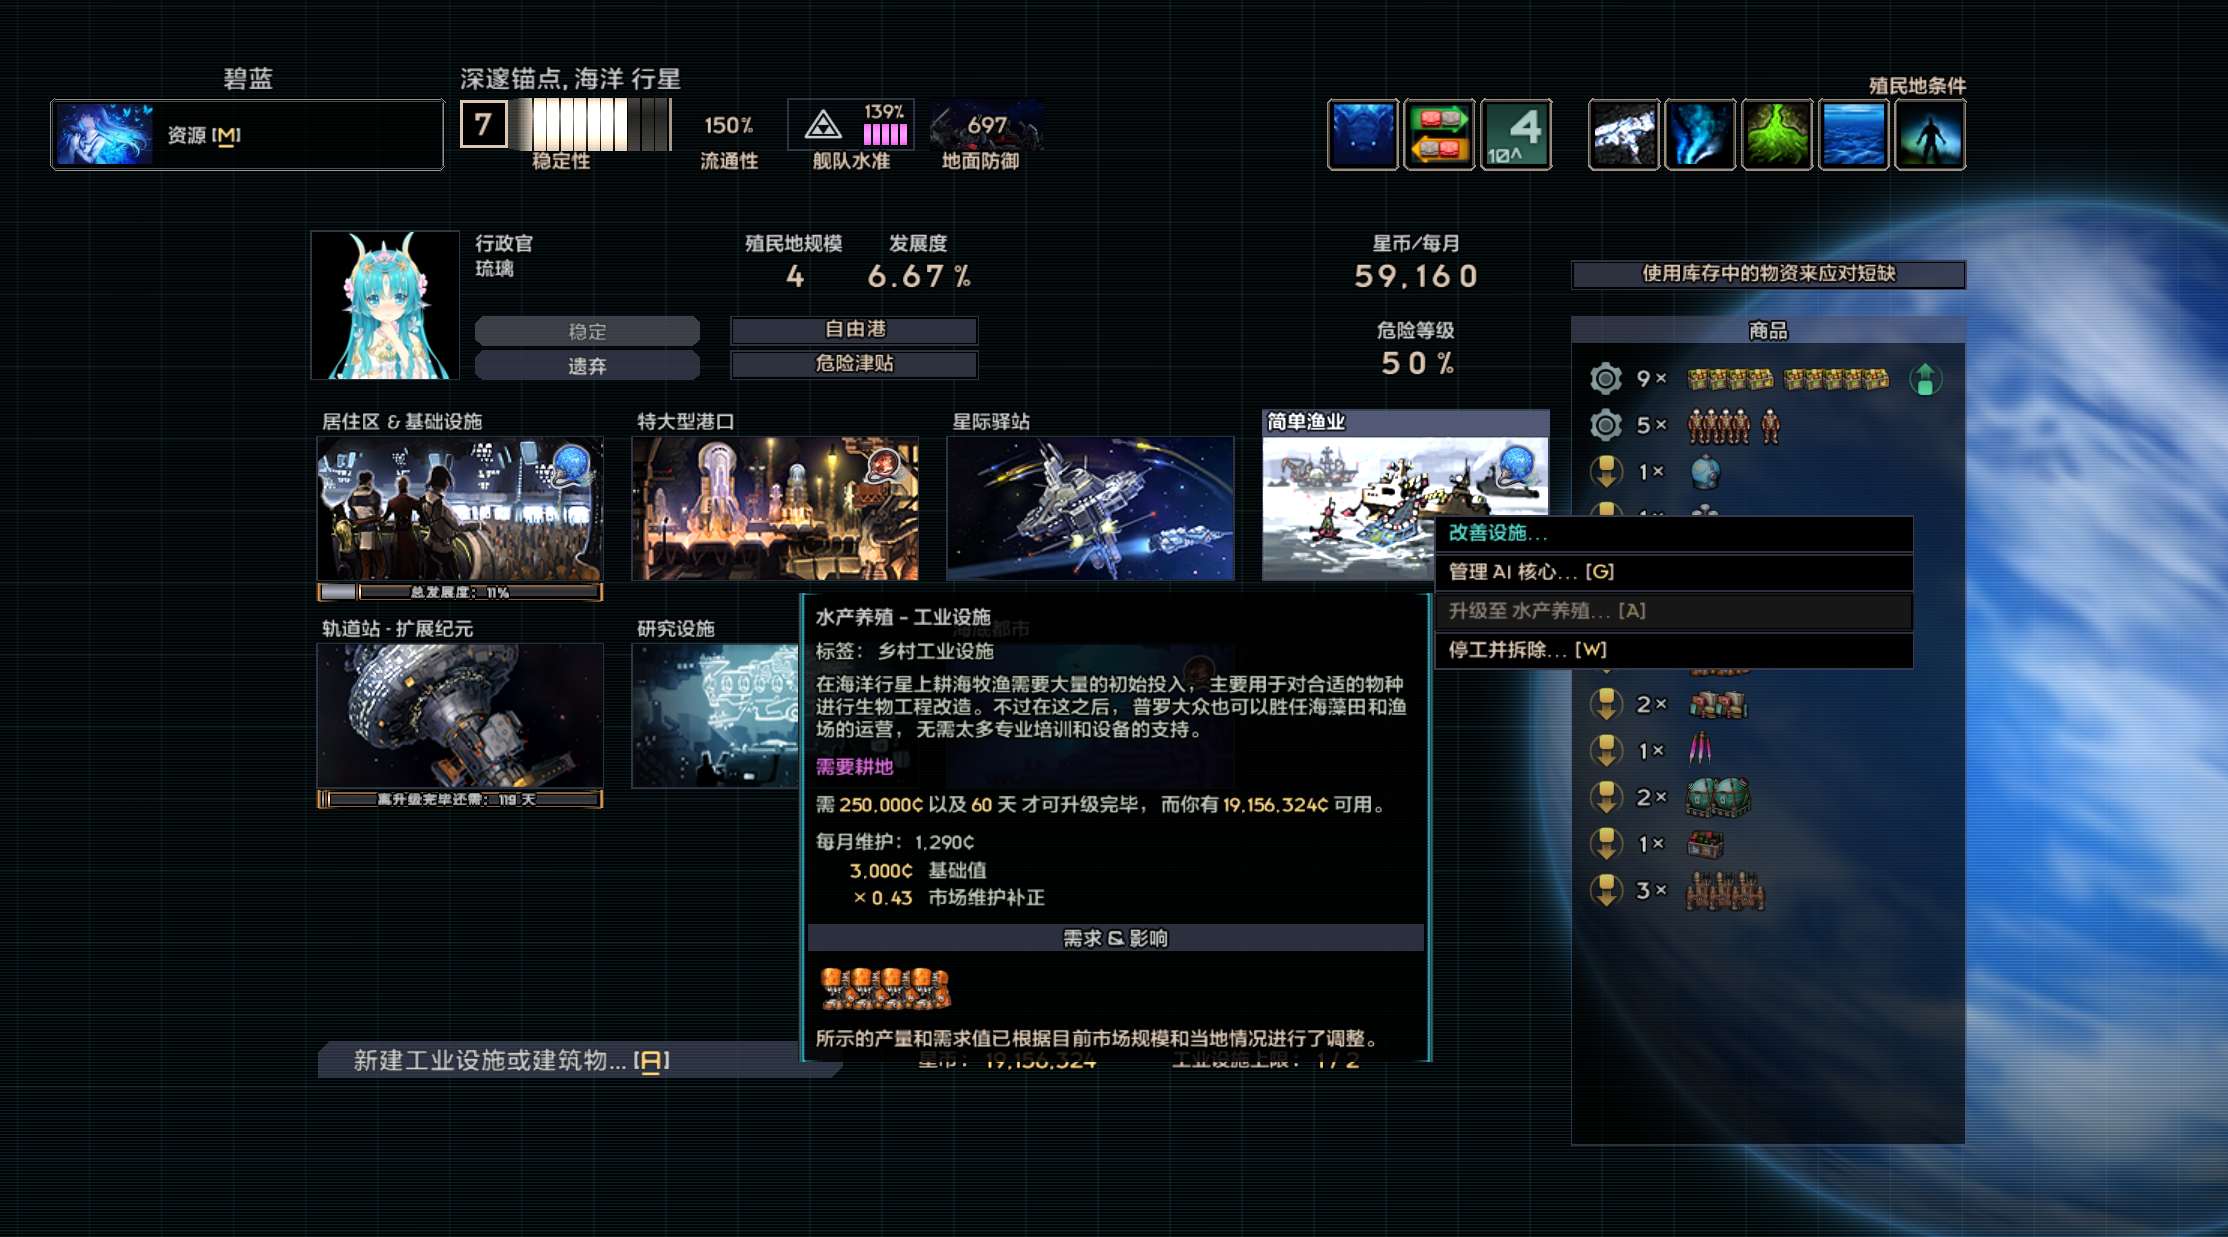
Task: Click the market size 4 icon
Action: [x=1516, y=135]
